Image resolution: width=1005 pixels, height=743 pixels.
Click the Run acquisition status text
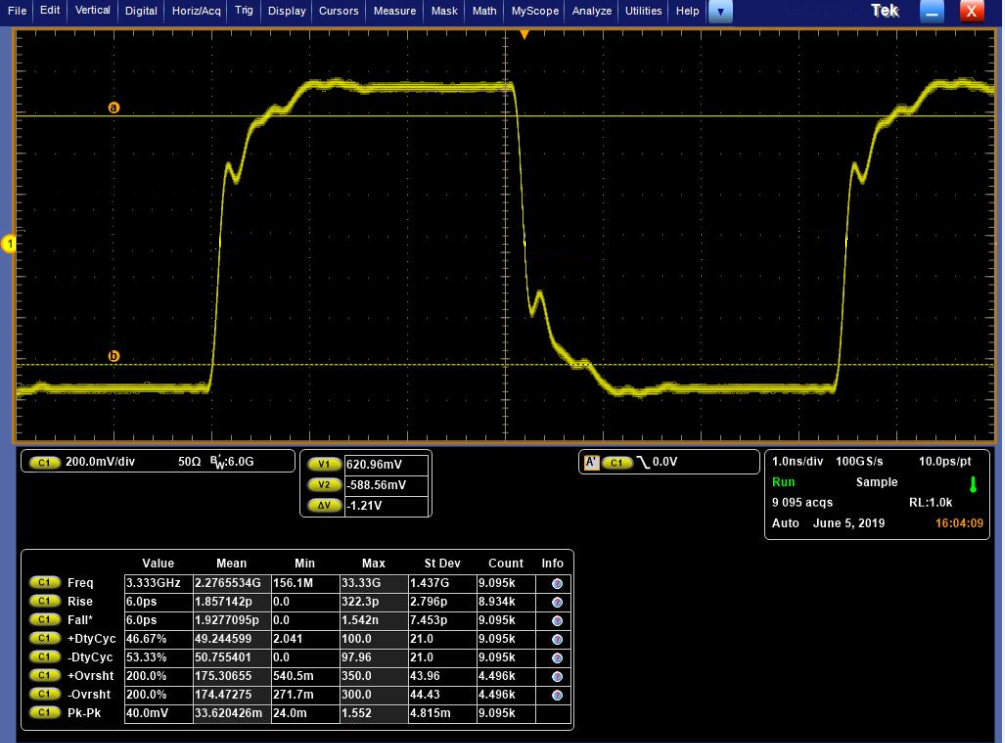click(x=783, y=482)
